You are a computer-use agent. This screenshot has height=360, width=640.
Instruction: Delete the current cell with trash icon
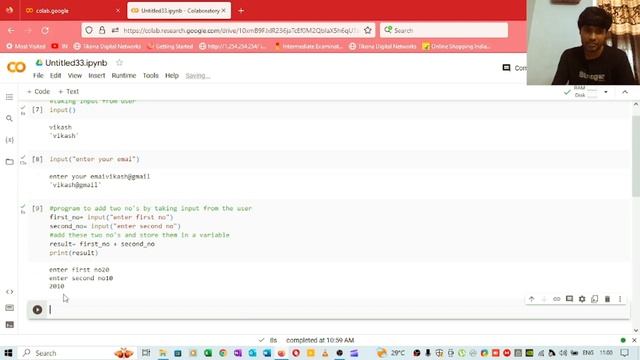pyautogui.click(x=607, y=299)
